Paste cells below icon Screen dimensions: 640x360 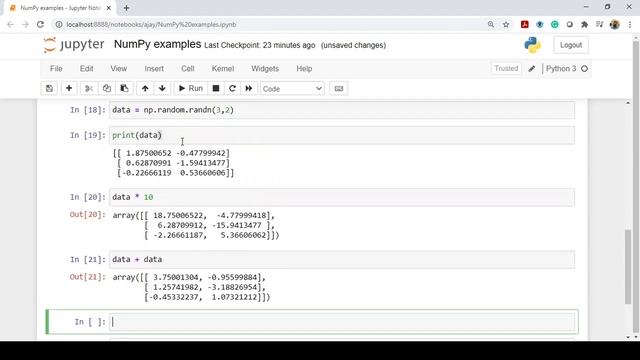(124, 89)
